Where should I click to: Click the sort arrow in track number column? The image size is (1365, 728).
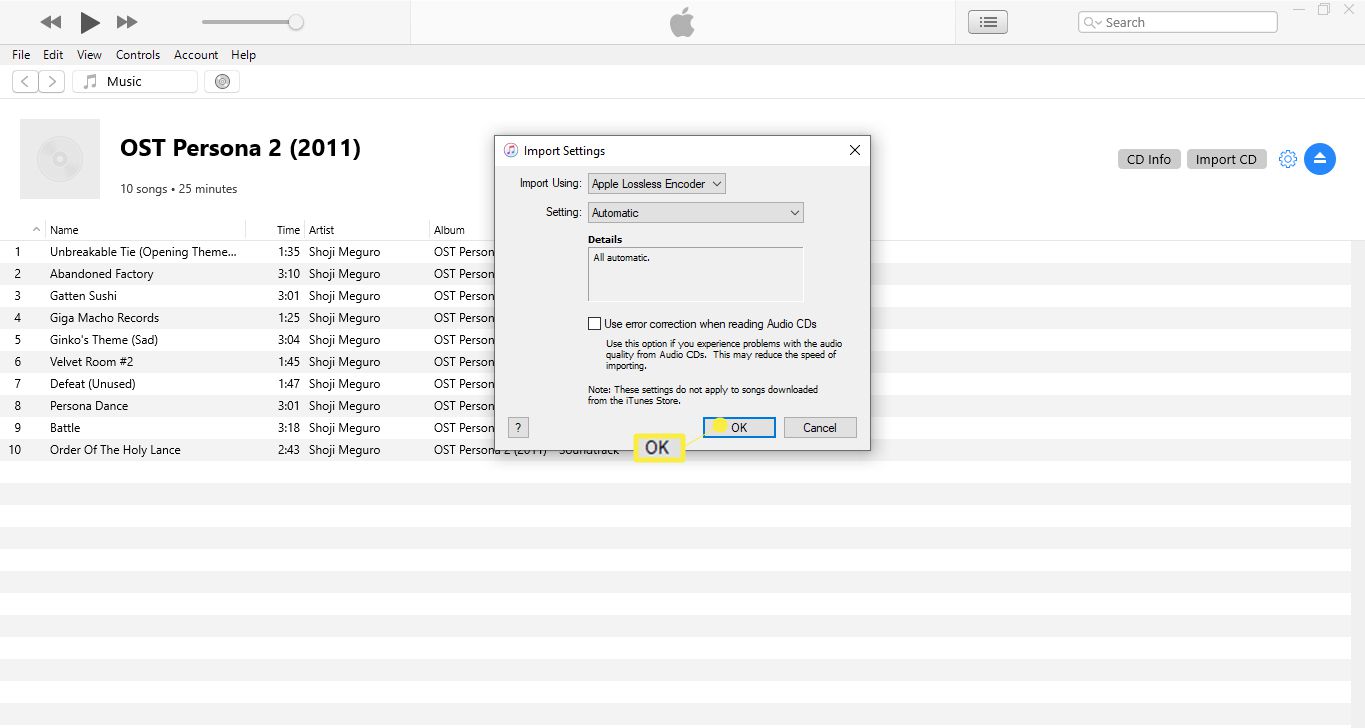(37, 230)
